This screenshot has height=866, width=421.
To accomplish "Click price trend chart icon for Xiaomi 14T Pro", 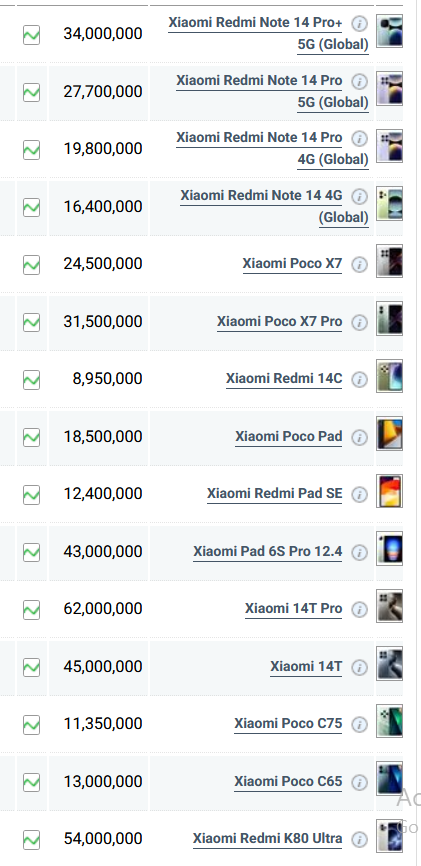I will [31, 610].
